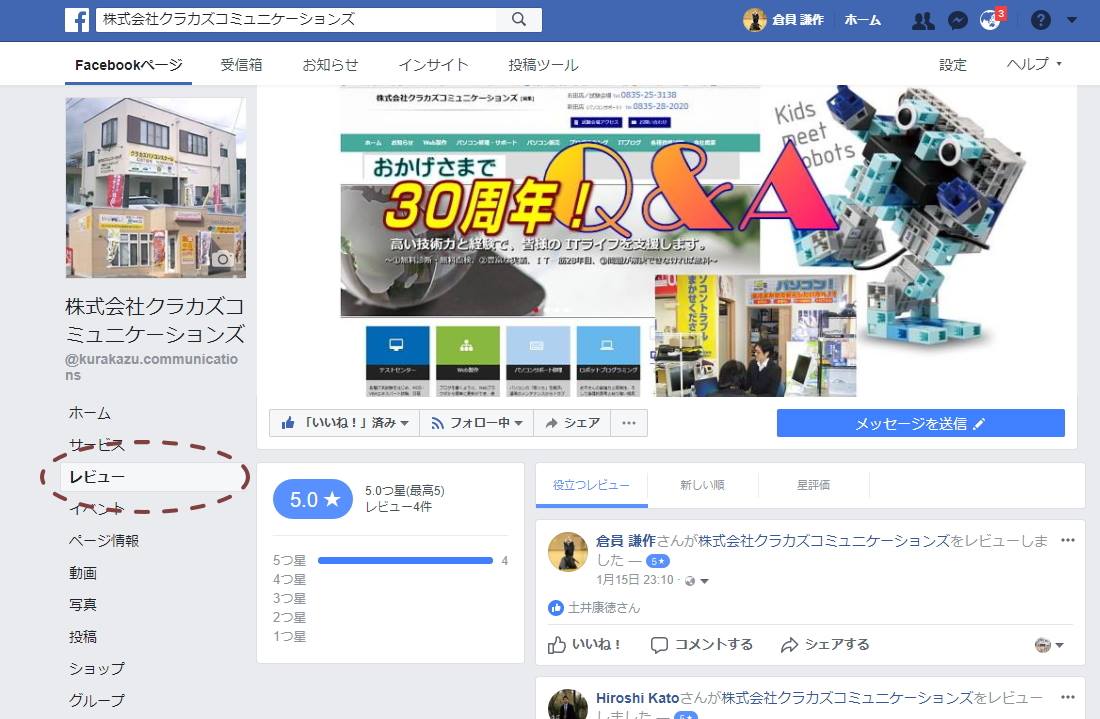Screen dimensions: 1100x719
Task: Open 設定 page settings
Action: pyautogui.click(x=953, y=65)
